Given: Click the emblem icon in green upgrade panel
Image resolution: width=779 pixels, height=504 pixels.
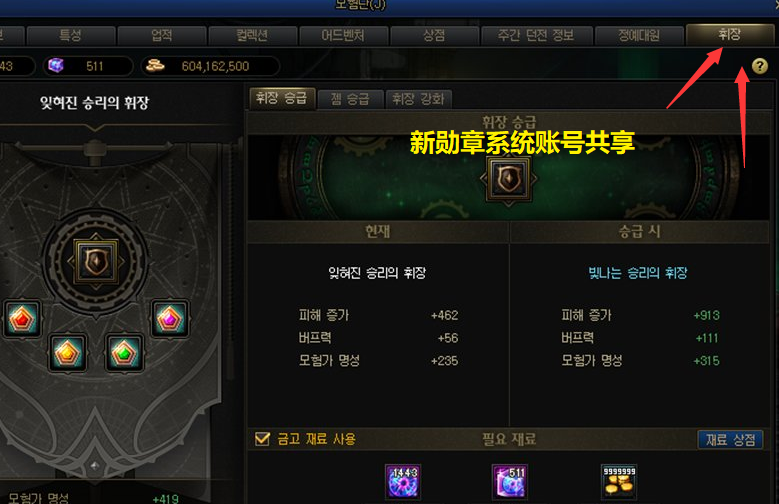Looking at the screenshot, I should point(508,178).
